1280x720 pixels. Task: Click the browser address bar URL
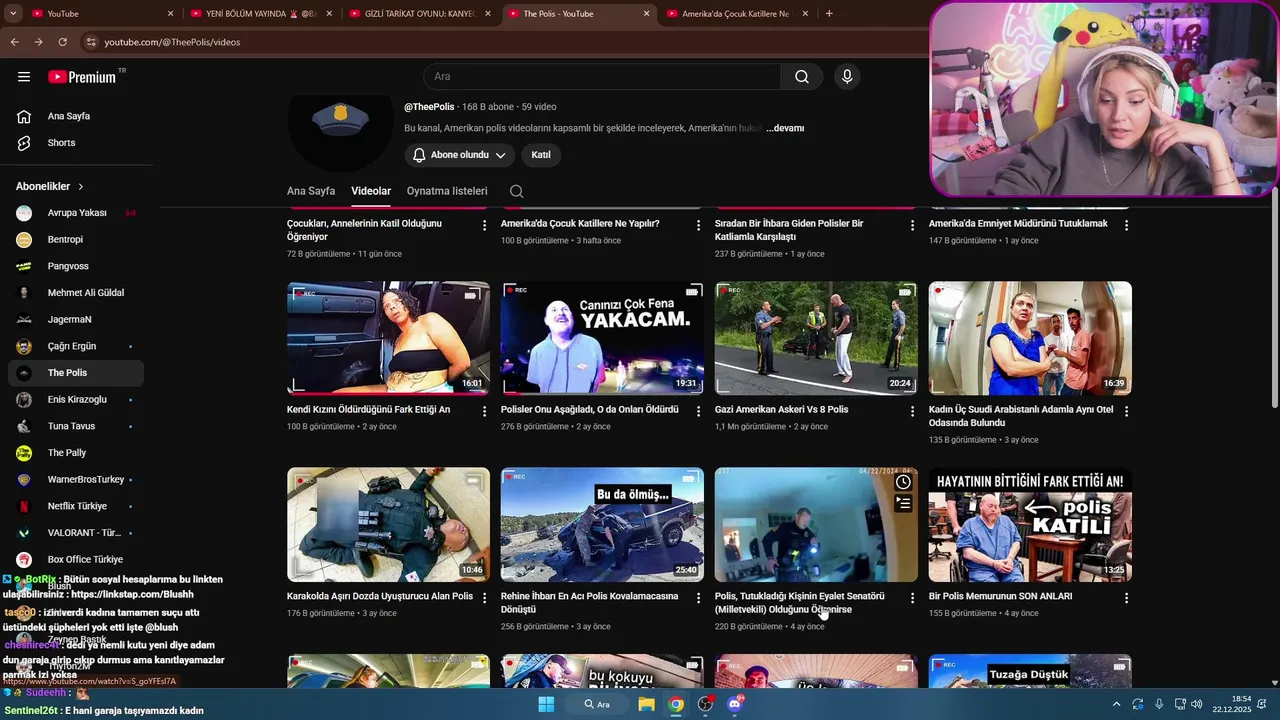(x=172, y=42)
